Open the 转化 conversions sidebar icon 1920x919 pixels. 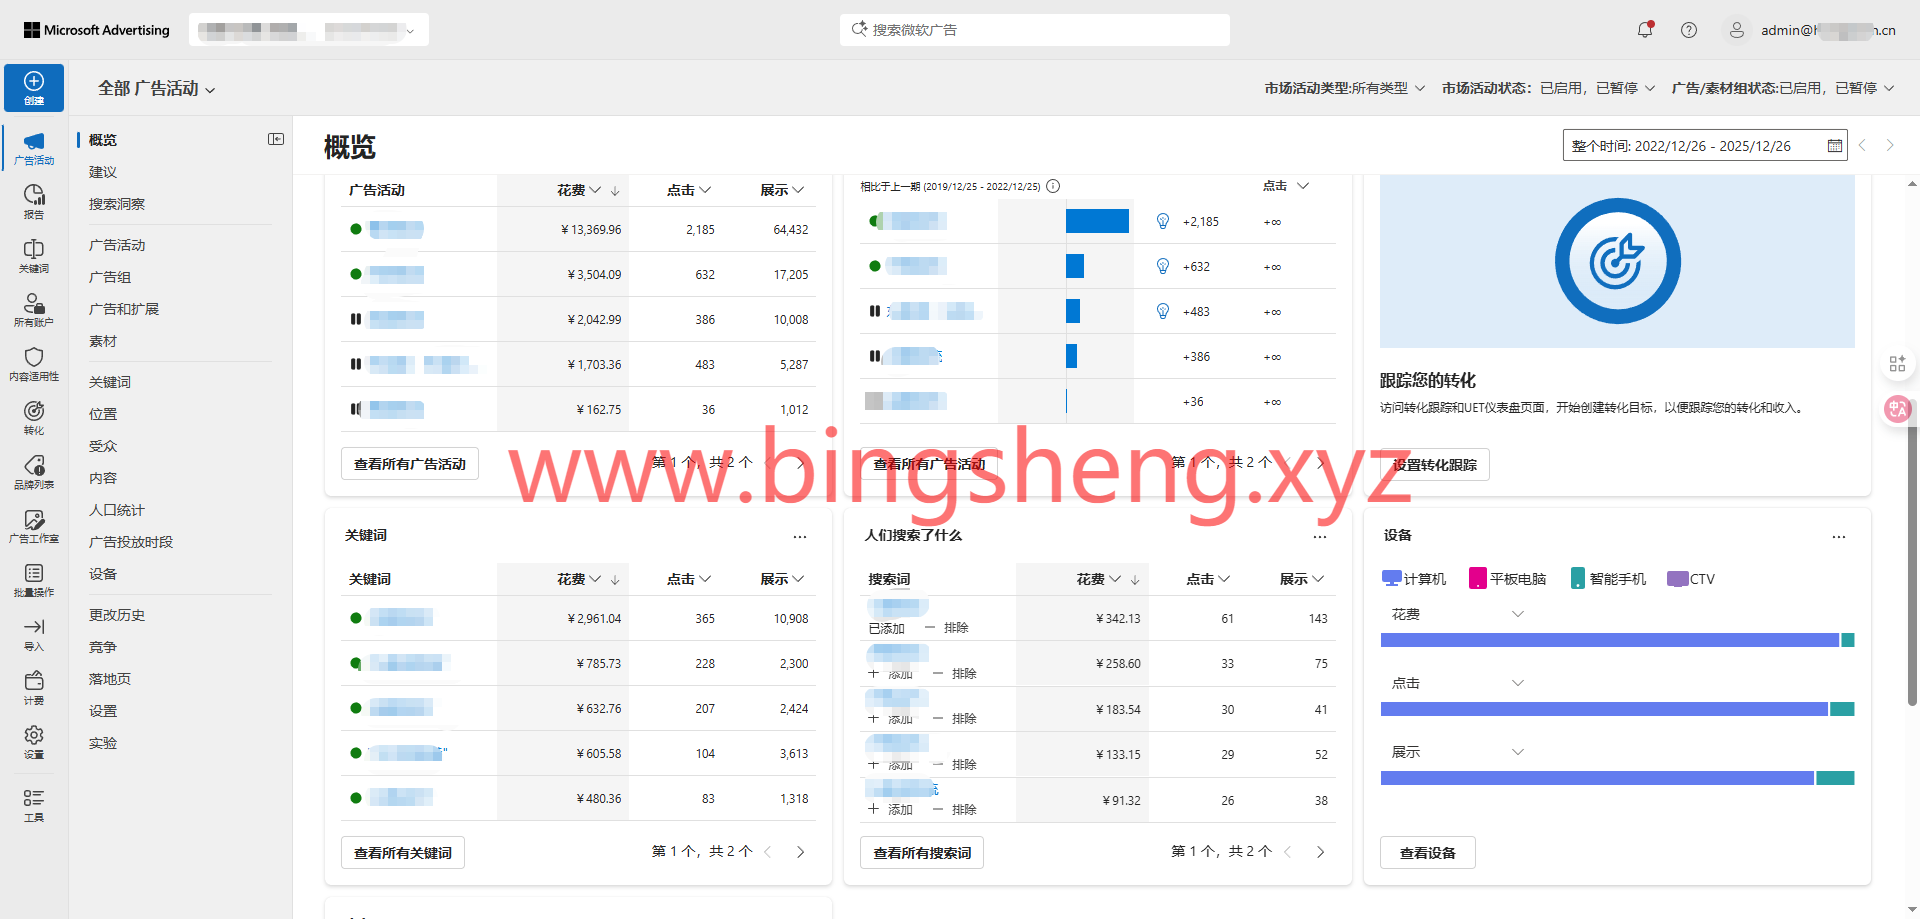click(x=34, y=417)
